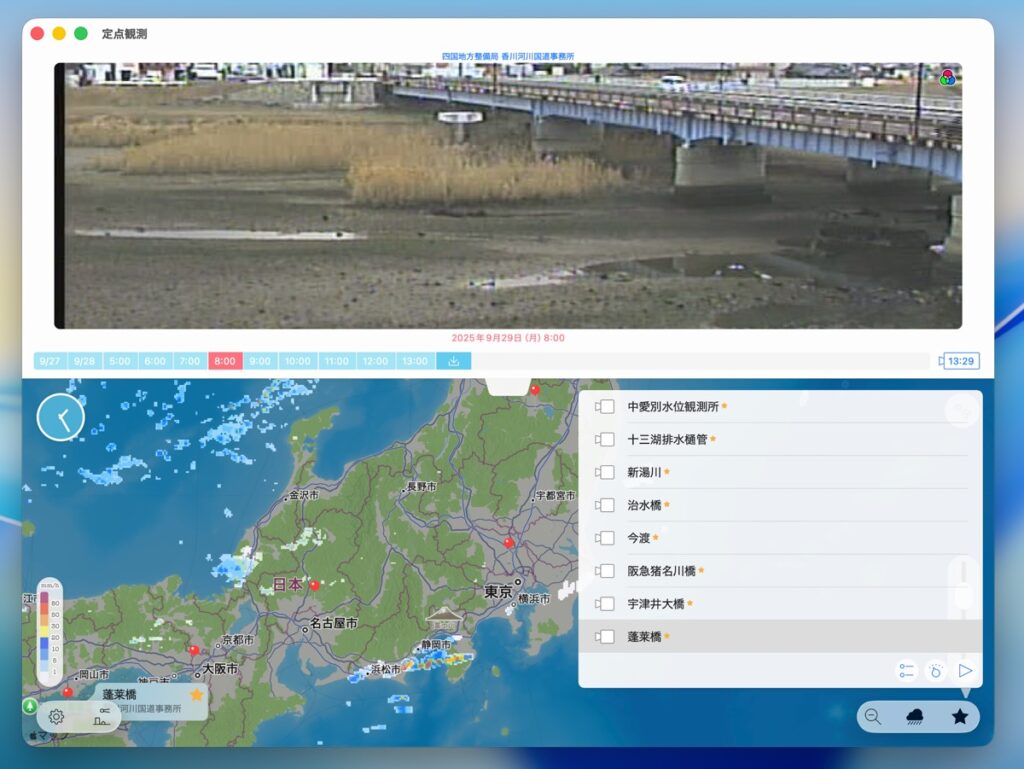Viewport: 1024px width, 769px height.
Task: Click the live 13:29 camera time button
Action: coord(960,361)
